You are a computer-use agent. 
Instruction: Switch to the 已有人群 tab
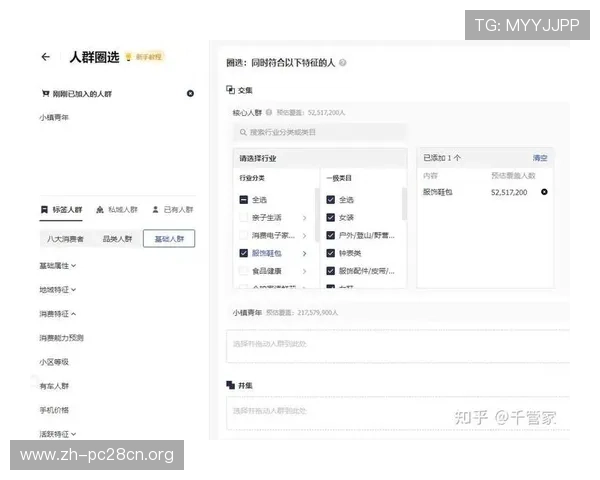(173, 210)
